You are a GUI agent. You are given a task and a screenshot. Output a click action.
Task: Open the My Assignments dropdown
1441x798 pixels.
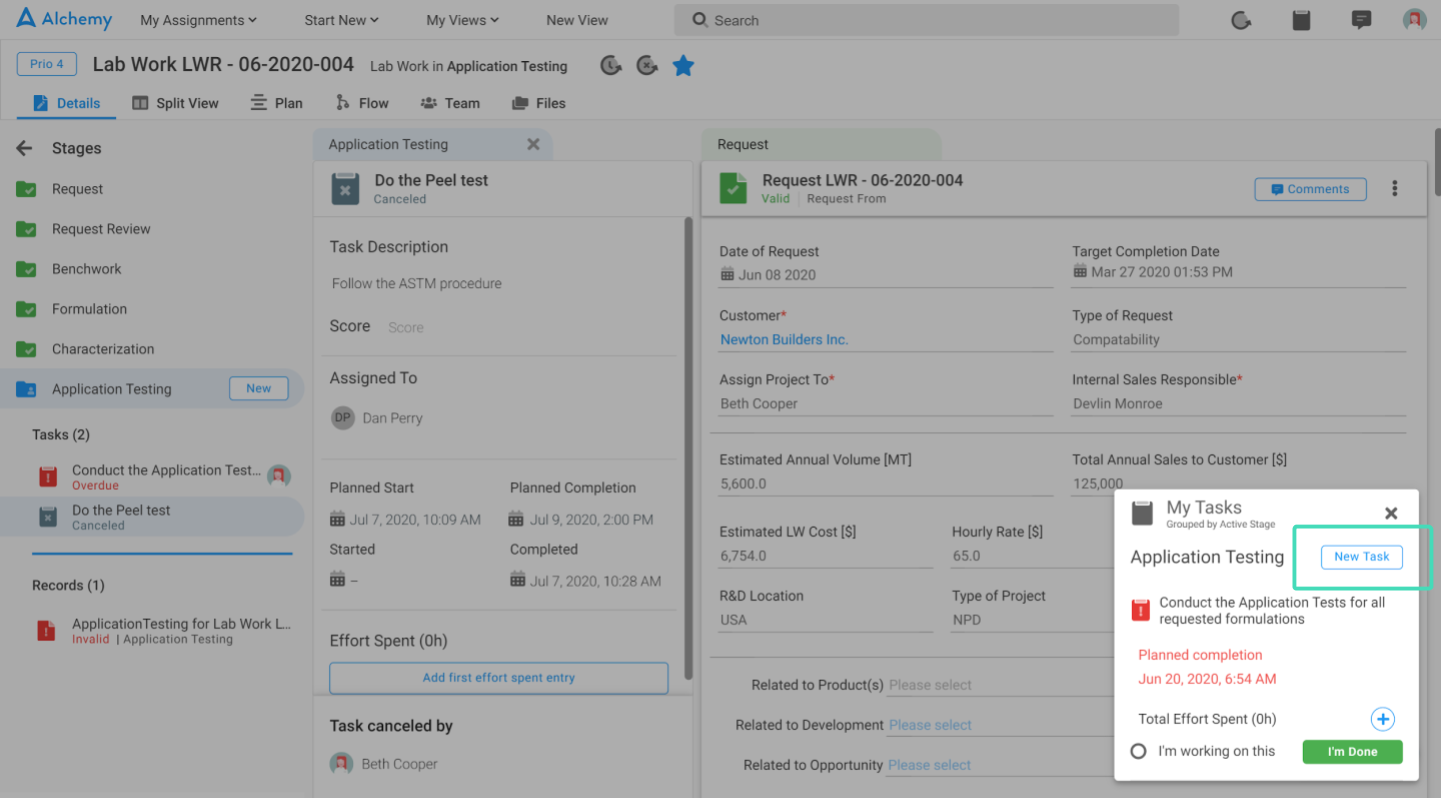(198, 20)
